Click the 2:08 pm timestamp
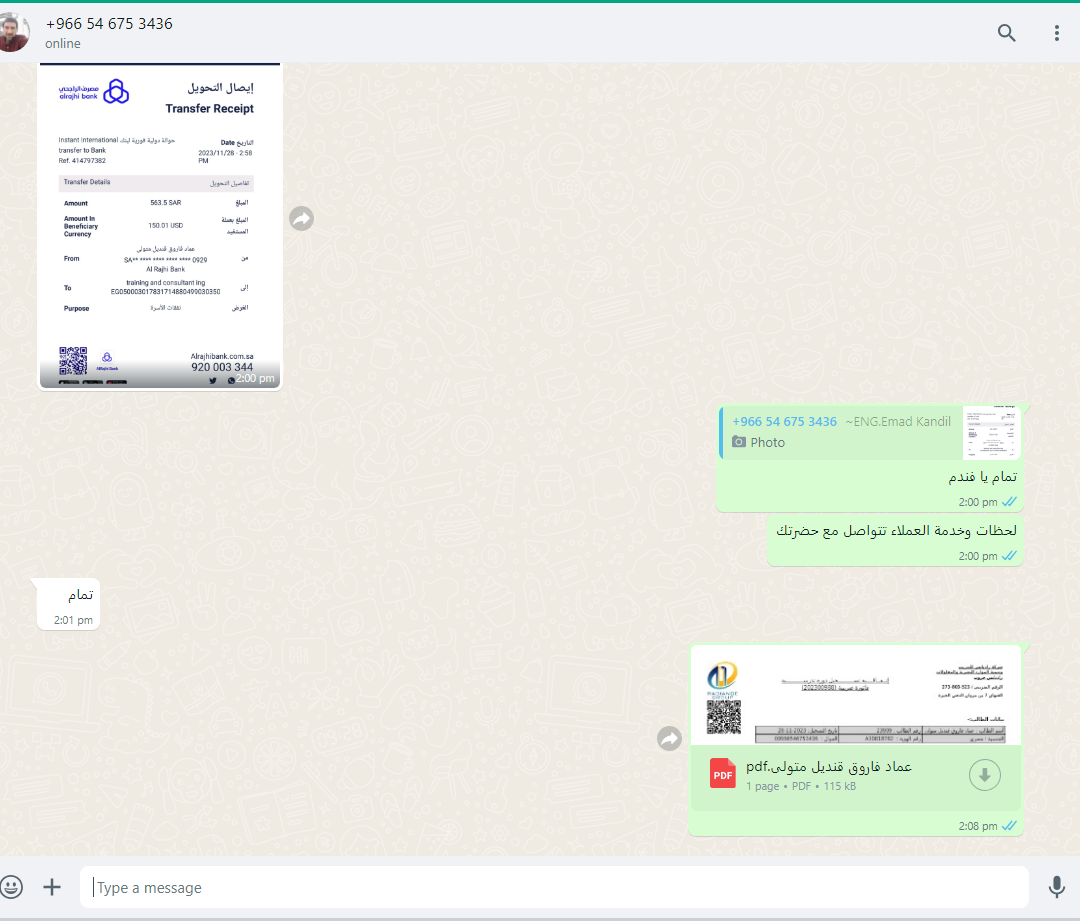 tap(977, 826)
